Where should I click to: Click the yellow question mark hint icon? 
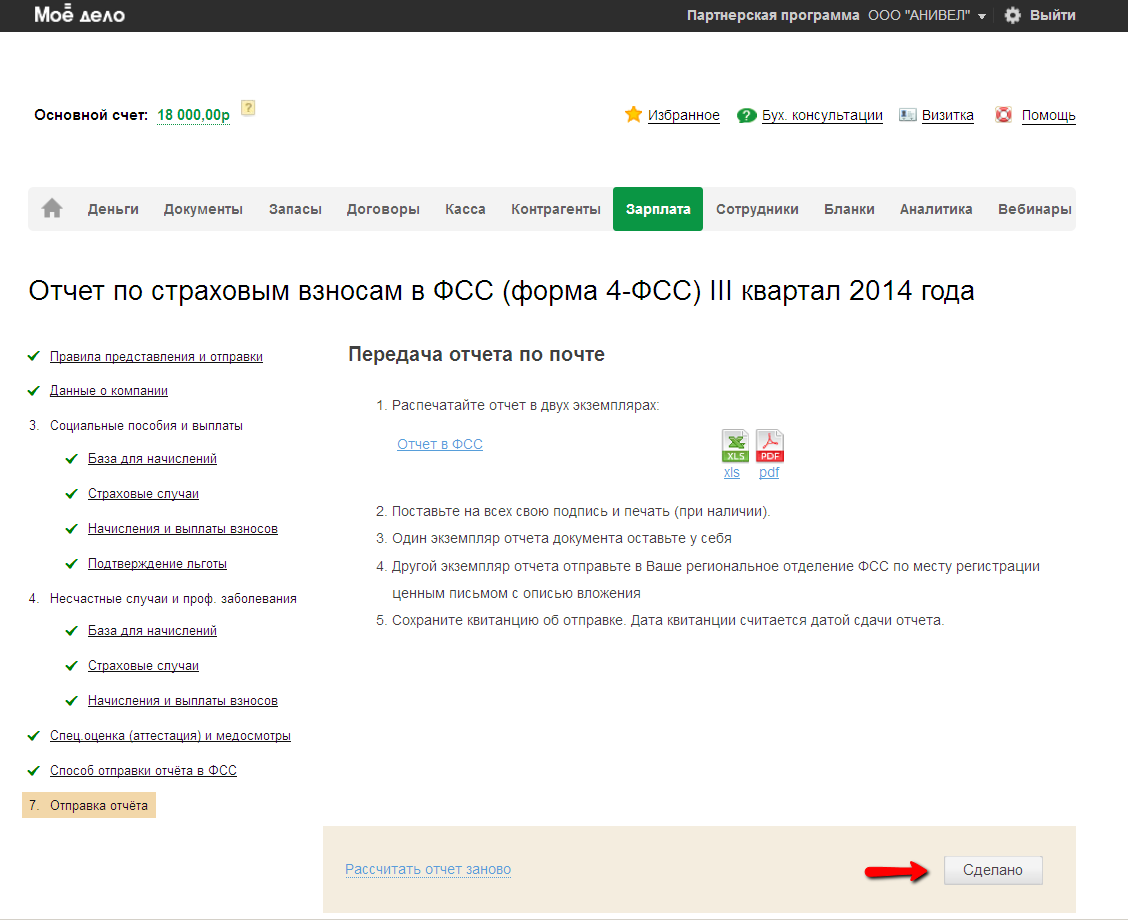coord(248,108)
